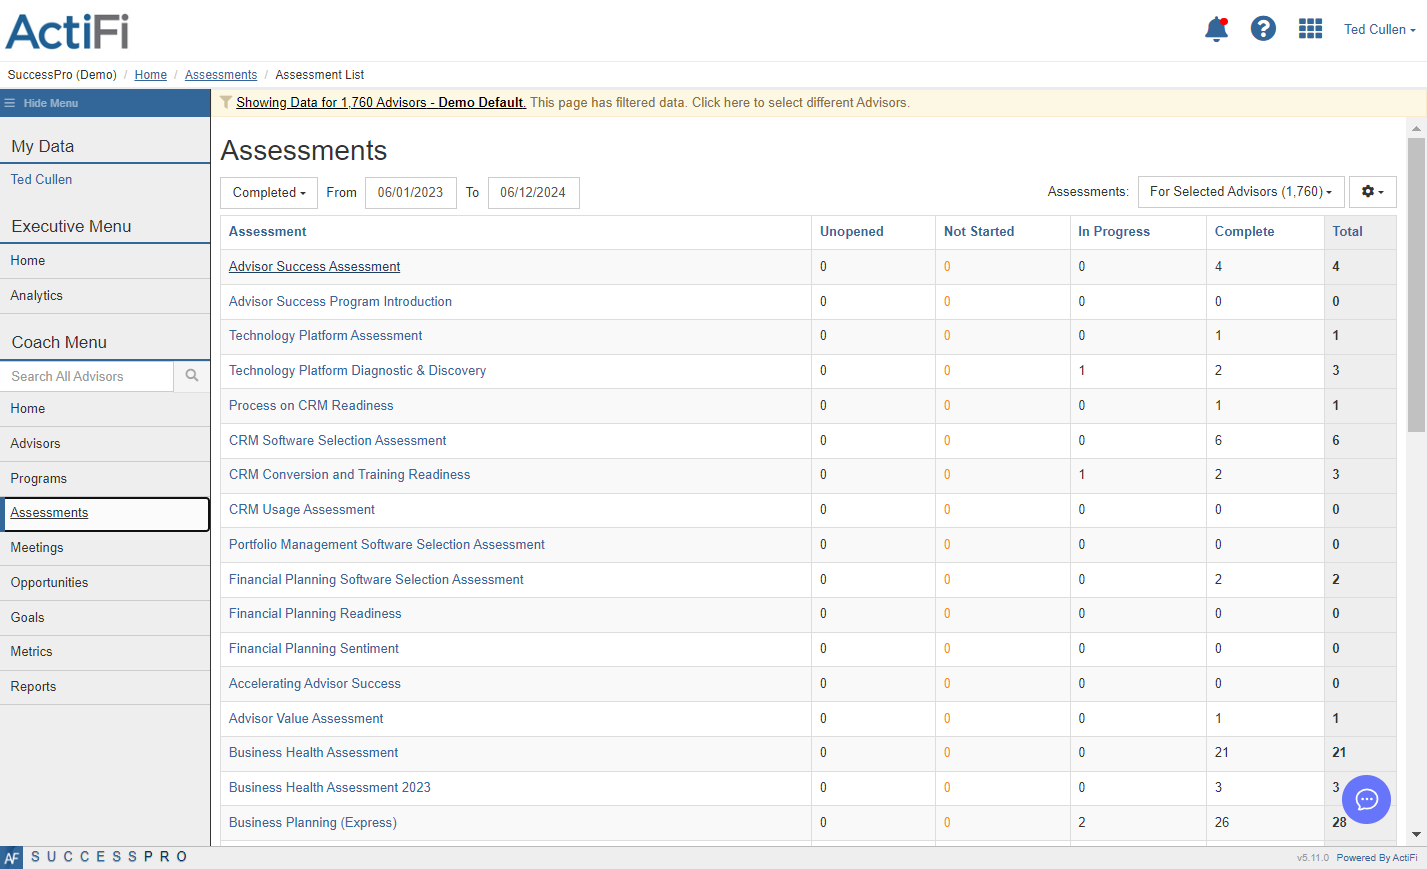Open the chat bubble widget
1427x869 pixels.
(x=1366, y=799)
